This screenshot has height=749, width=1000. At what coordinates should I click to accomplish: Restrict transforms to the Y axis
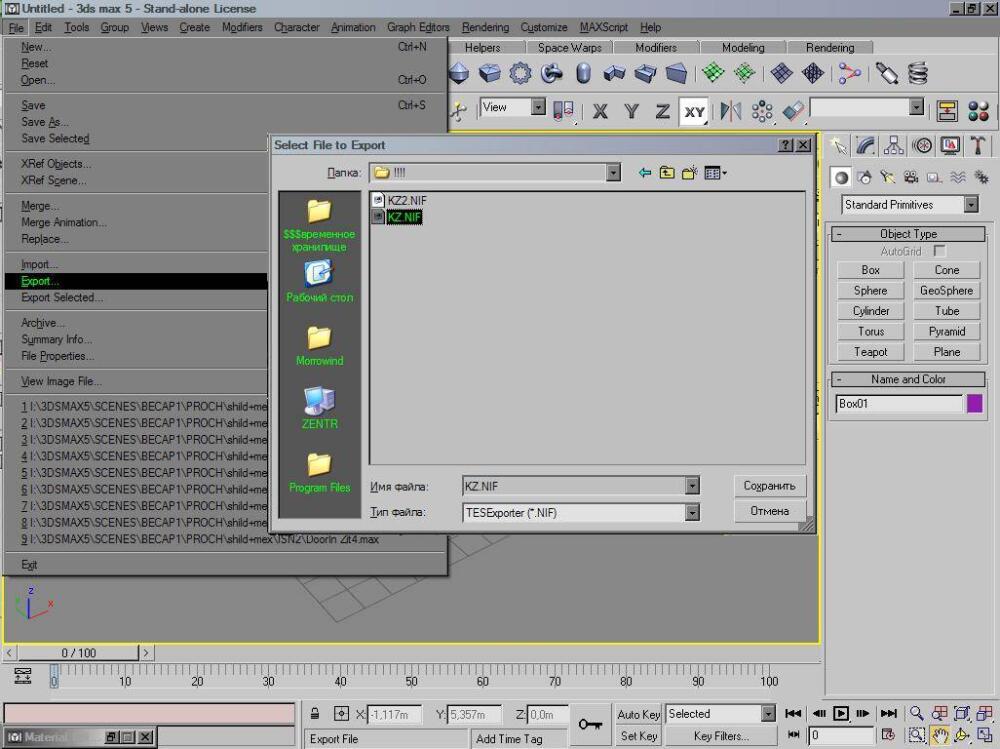point(631,111)
